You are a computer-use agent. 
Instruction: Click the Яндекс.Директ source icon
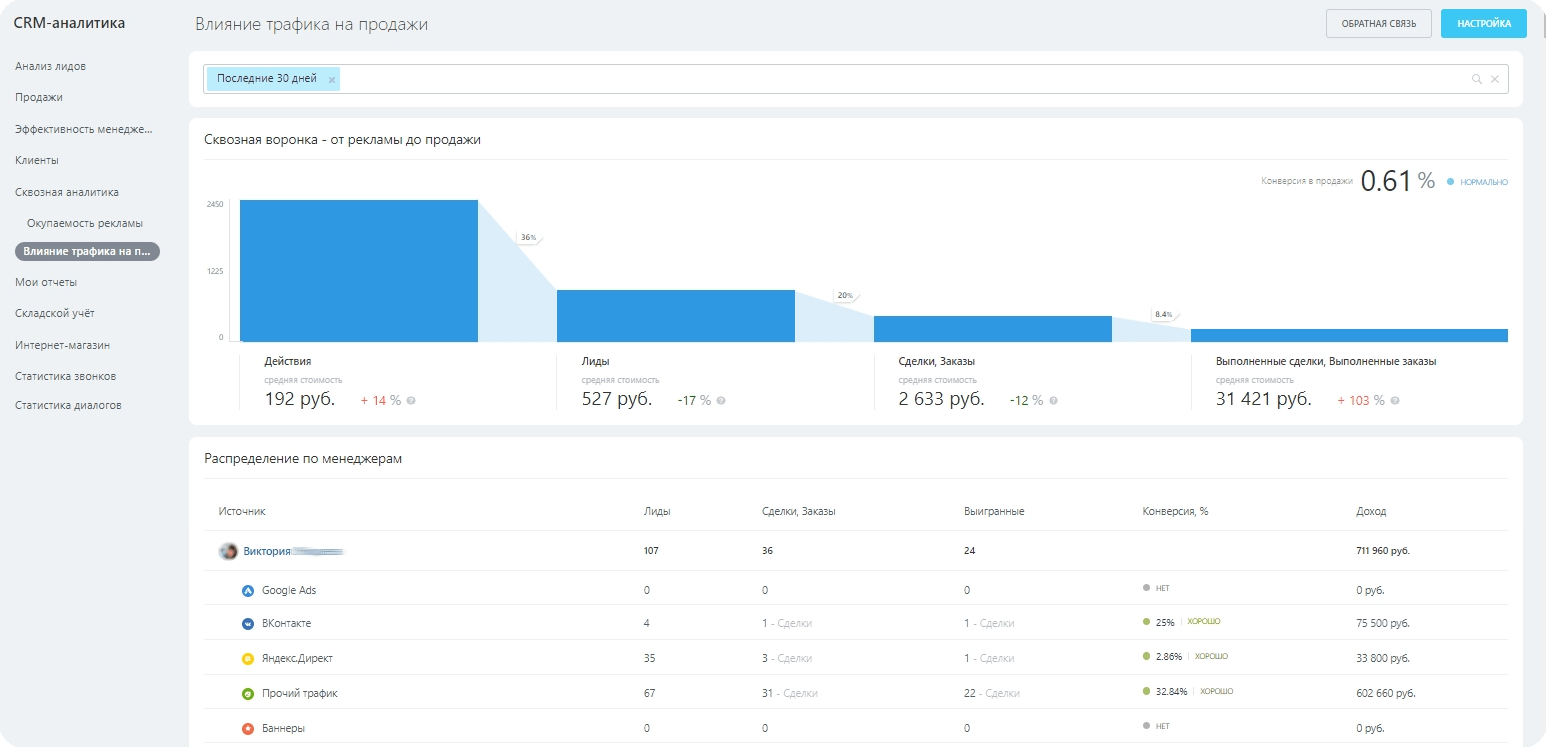click(248, 659)
